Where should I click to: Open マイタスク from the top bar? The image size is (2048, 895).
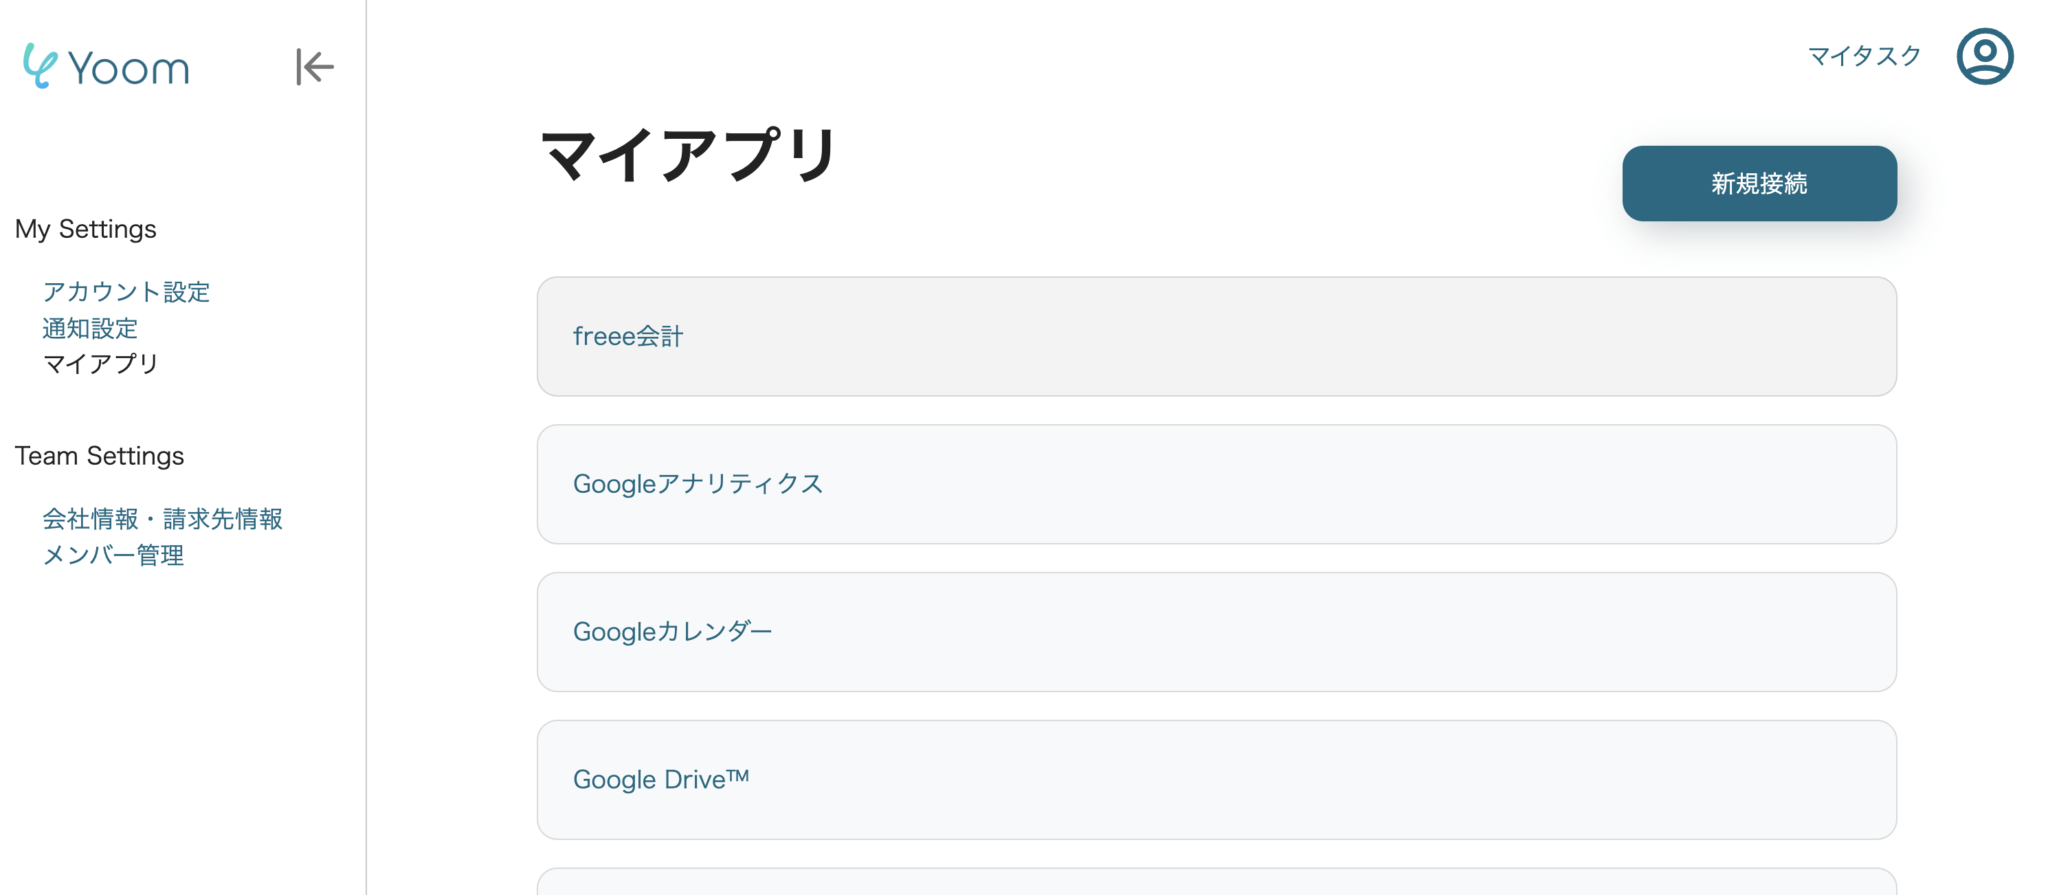[x=1863, y=56]
